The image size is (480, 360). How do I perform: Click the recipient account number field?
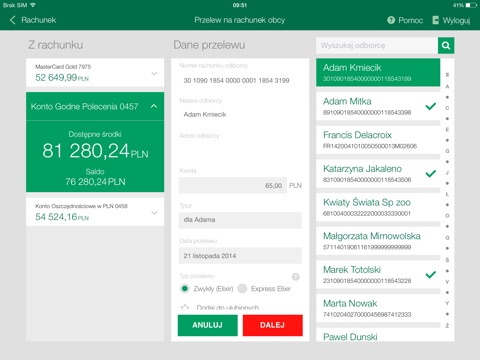240,80
